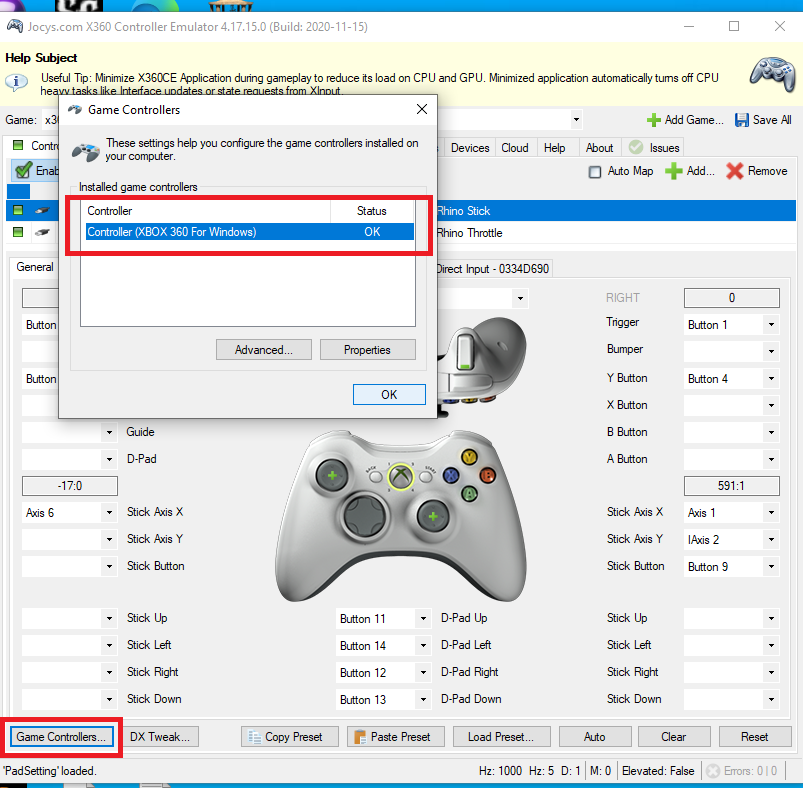The image size is (803, 788).
Task: Toggle the checkbox on Rhino Throttle row
Action: click(18, 232)
